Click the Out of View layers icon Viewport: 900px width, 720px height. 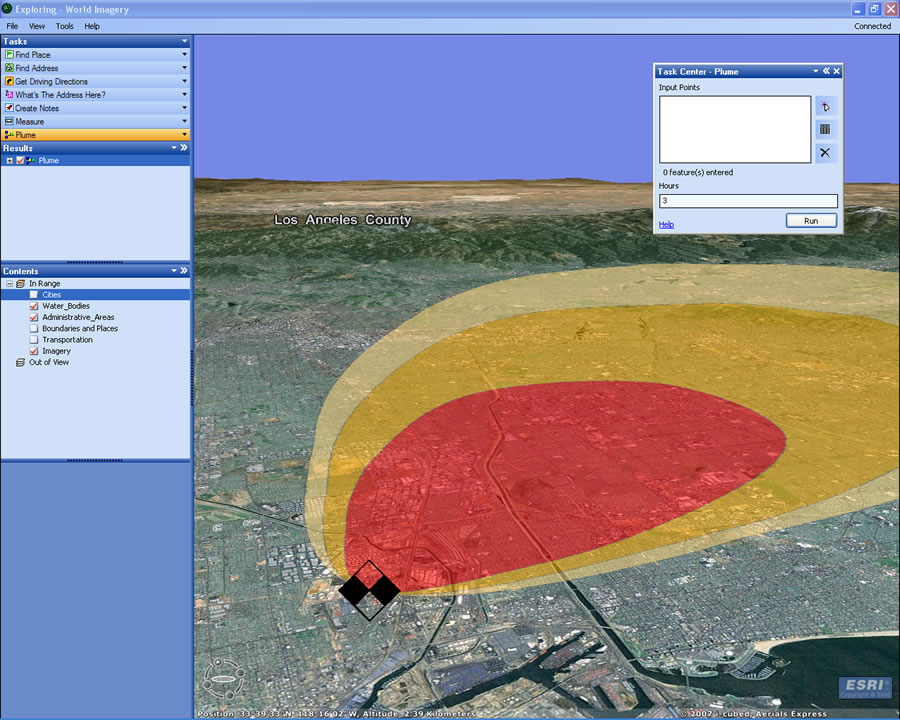tap(21, 362)
